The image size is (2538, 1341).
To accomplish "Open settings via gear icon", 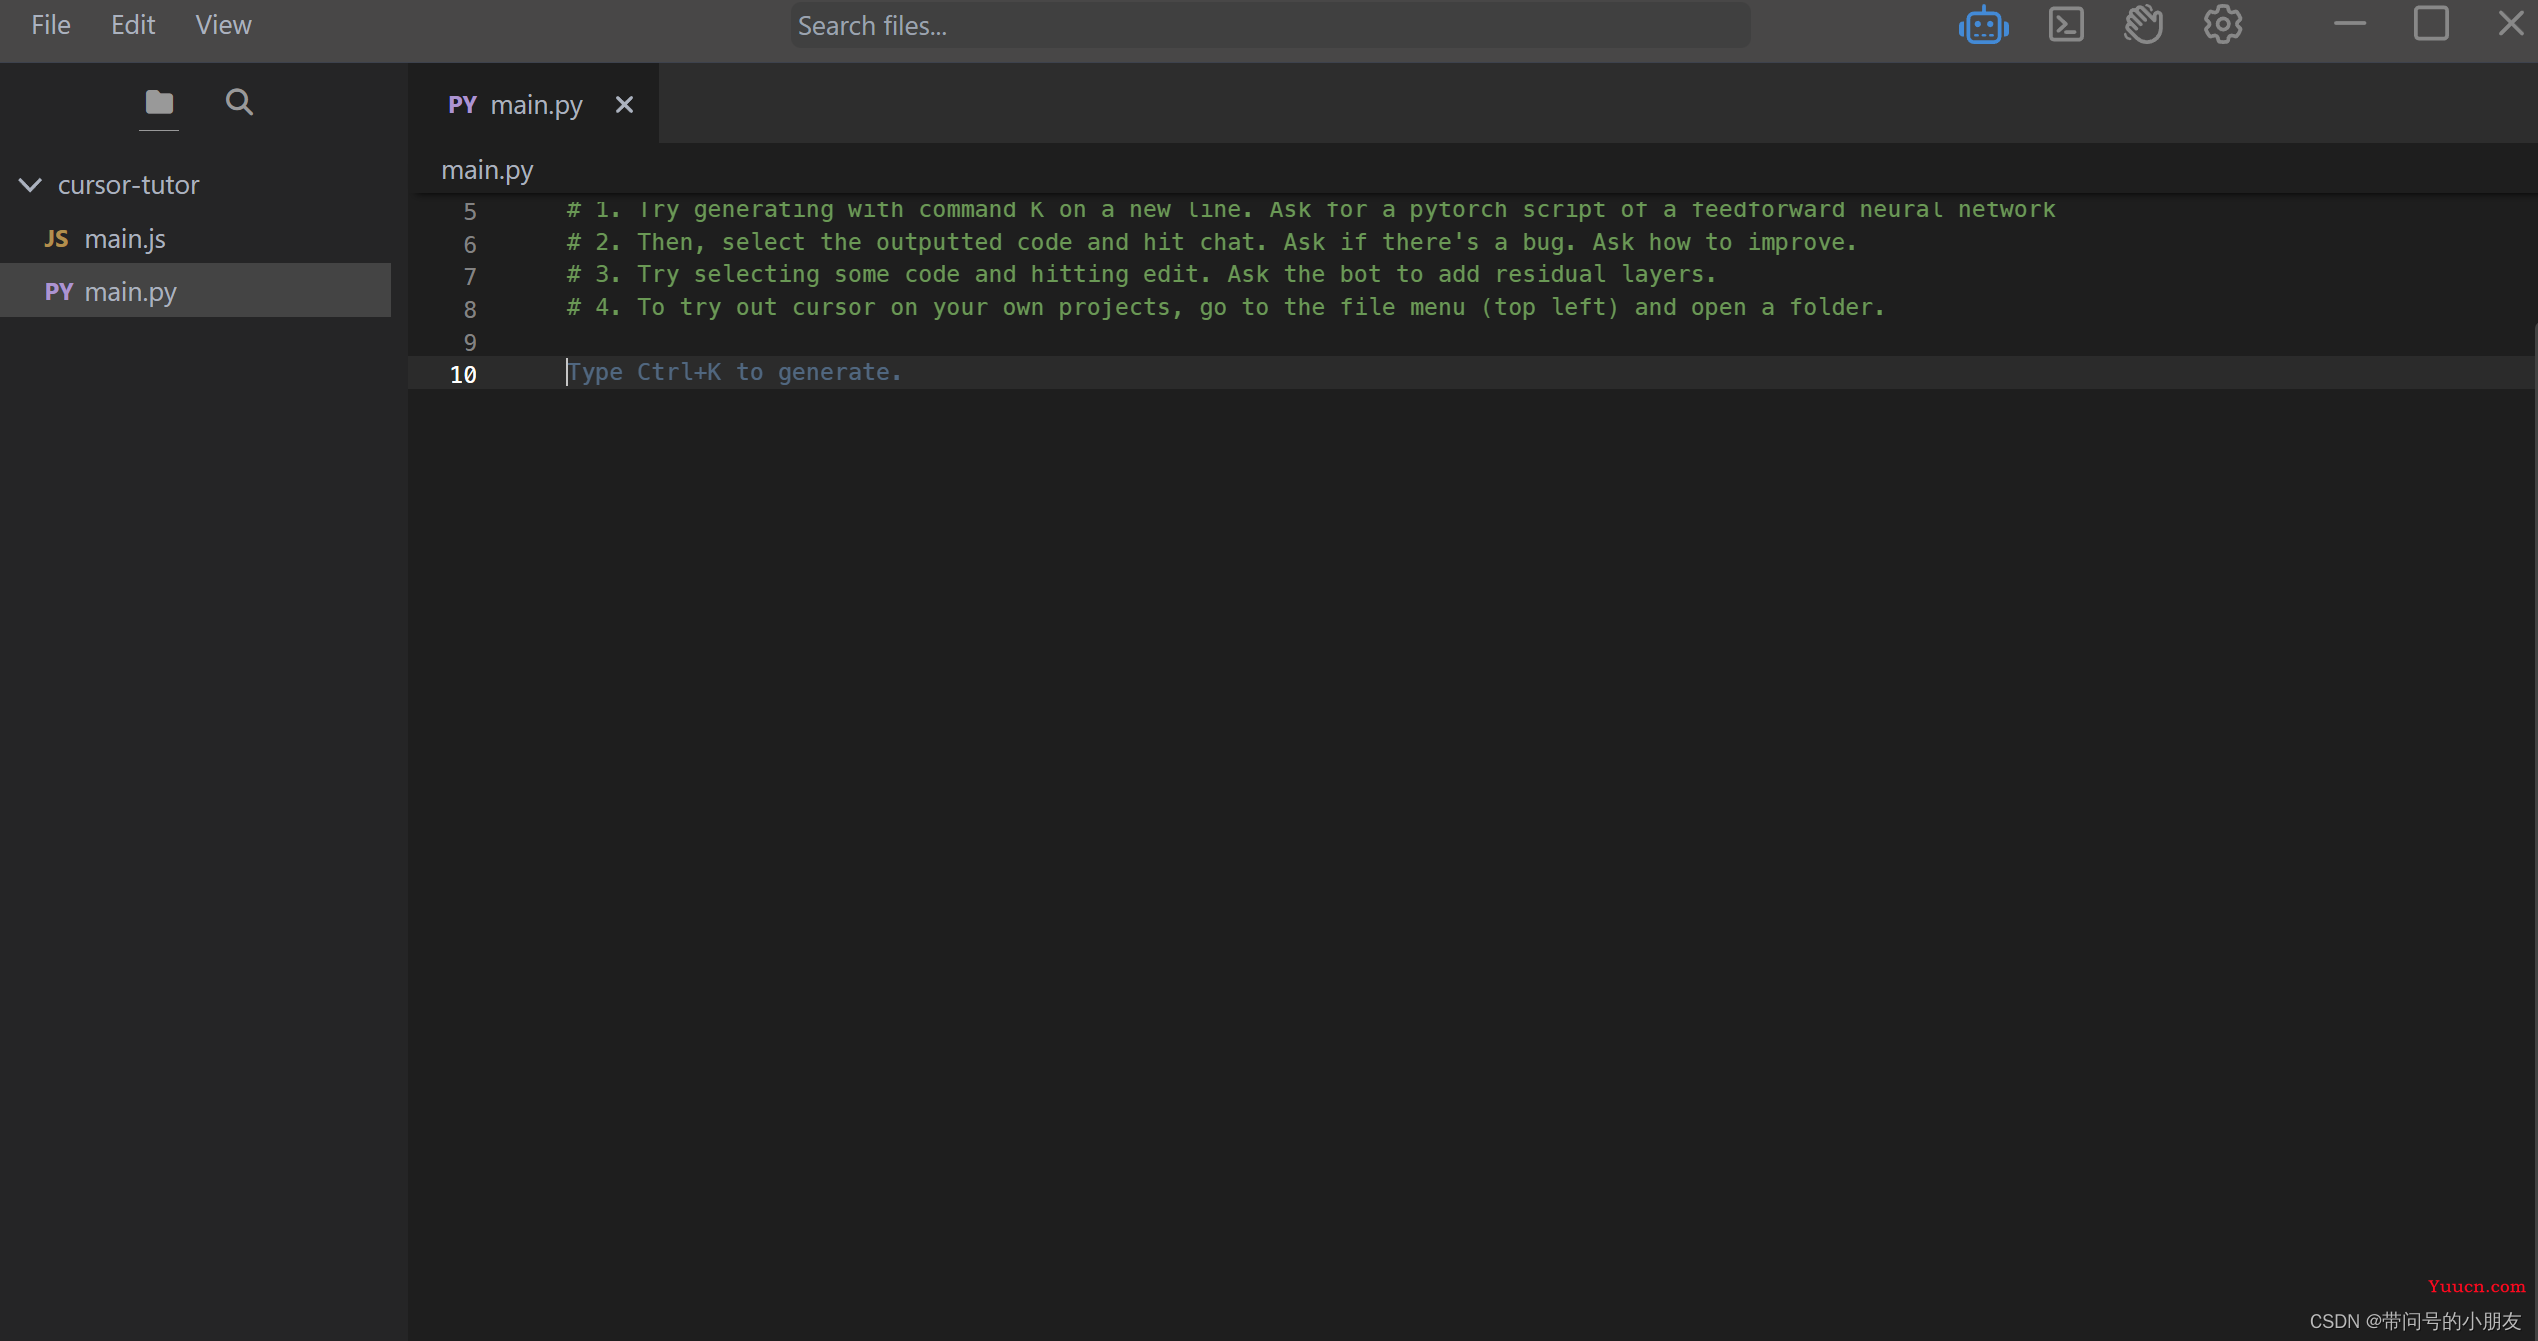I will [2222, 25].
